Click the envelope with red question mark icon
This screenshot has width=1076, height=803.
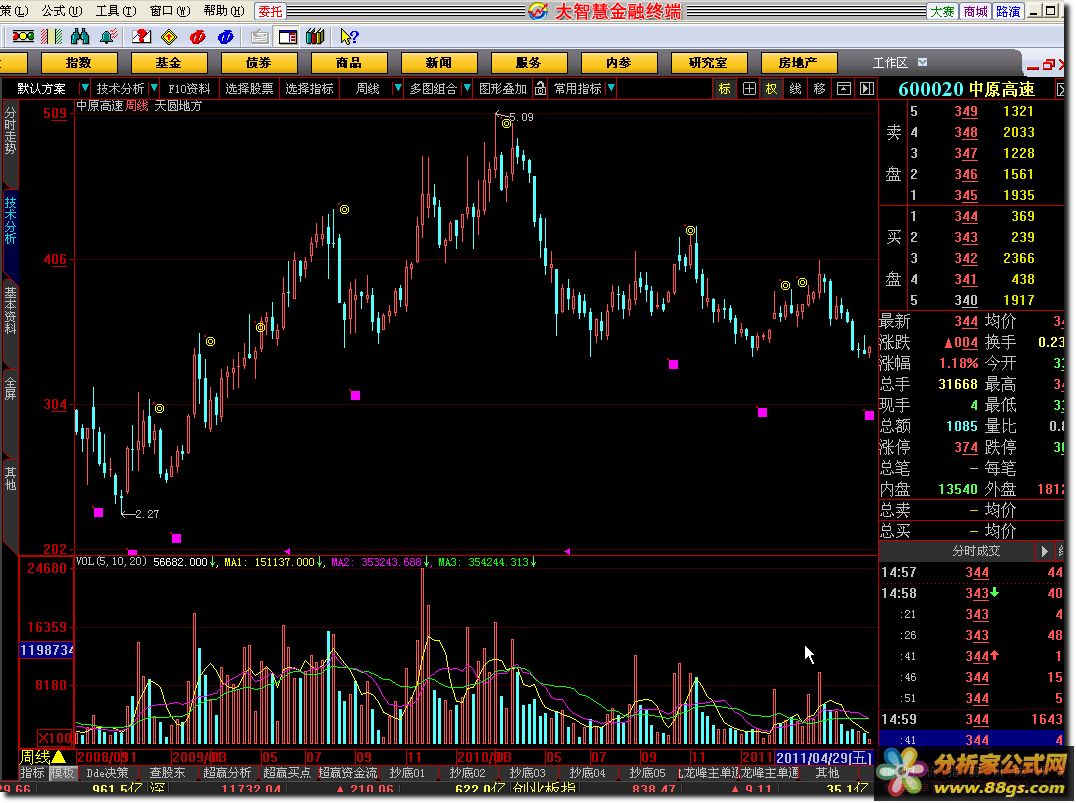[x=141, y=36]
